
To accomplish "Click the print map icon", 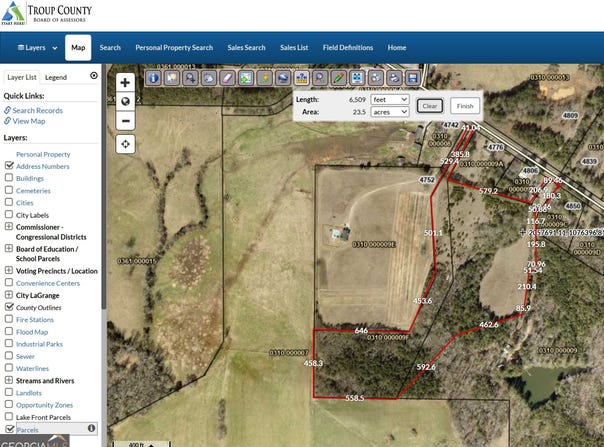I will [x=394, y=78].
